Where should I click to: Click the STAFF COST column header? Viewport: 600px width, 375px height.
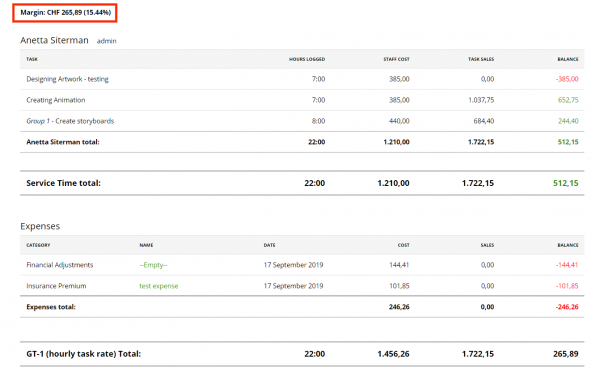(396, 59)
